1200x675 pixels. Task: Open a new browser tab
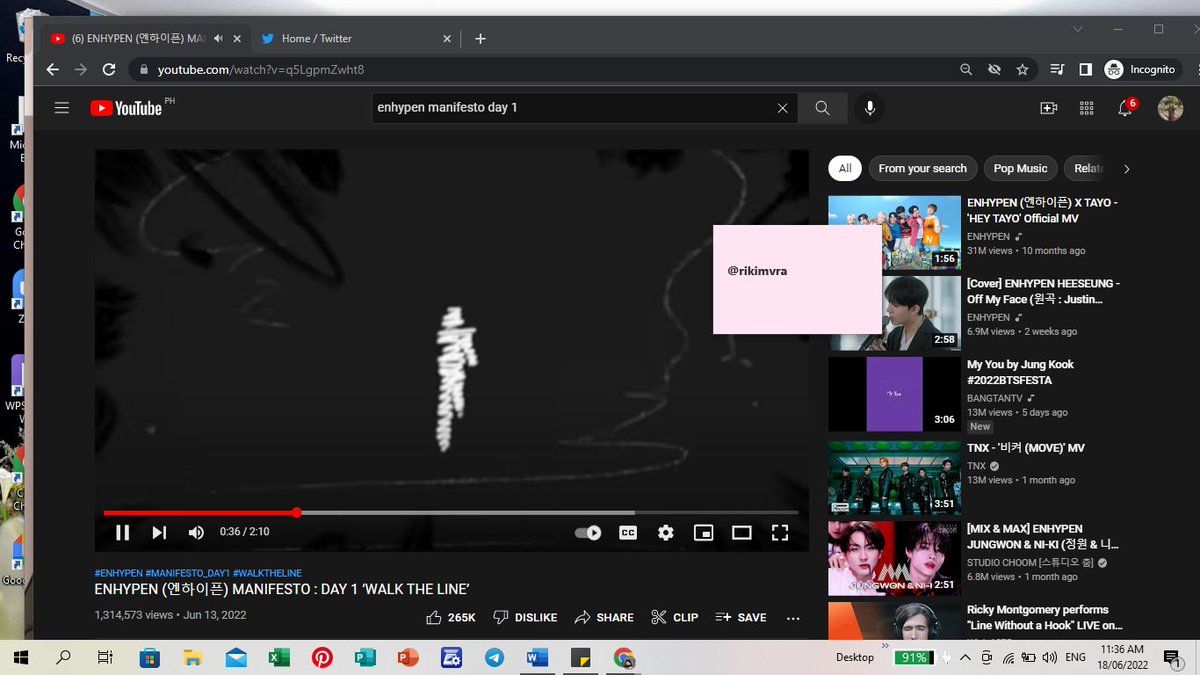point(480,38)
